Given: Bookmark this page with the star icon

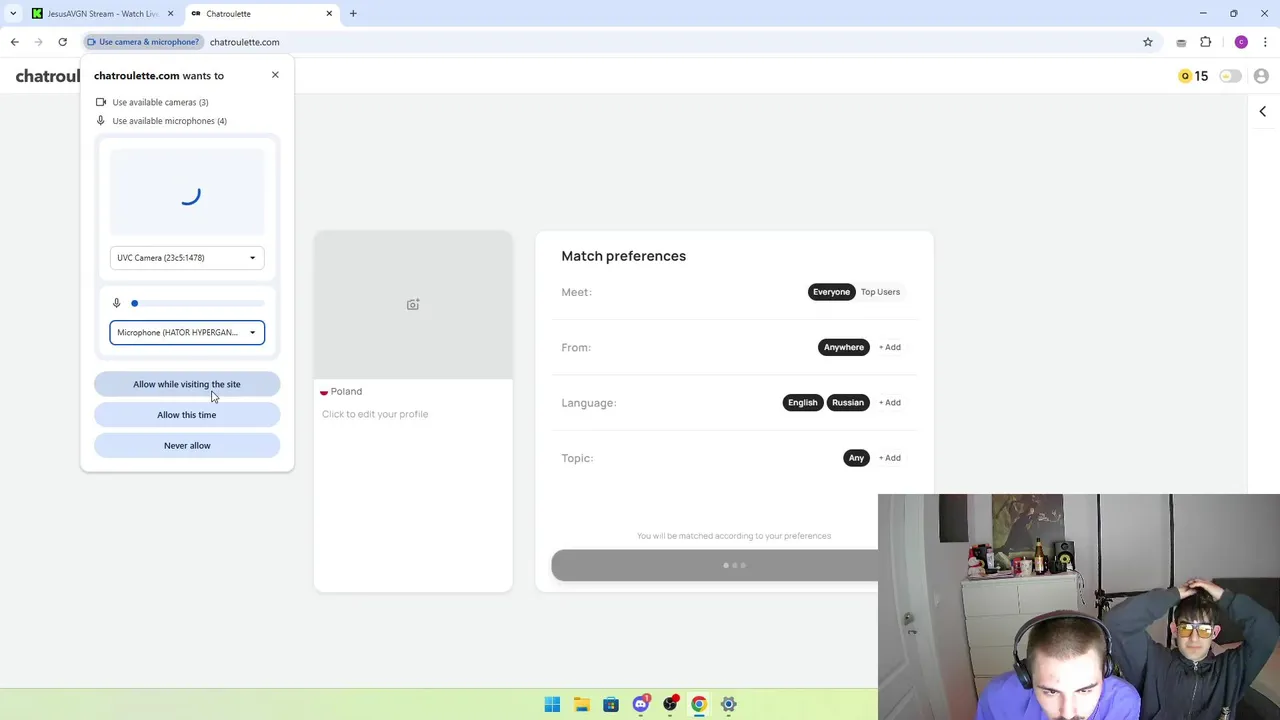Looking at the screenshot, I should tap(1148, 42).
